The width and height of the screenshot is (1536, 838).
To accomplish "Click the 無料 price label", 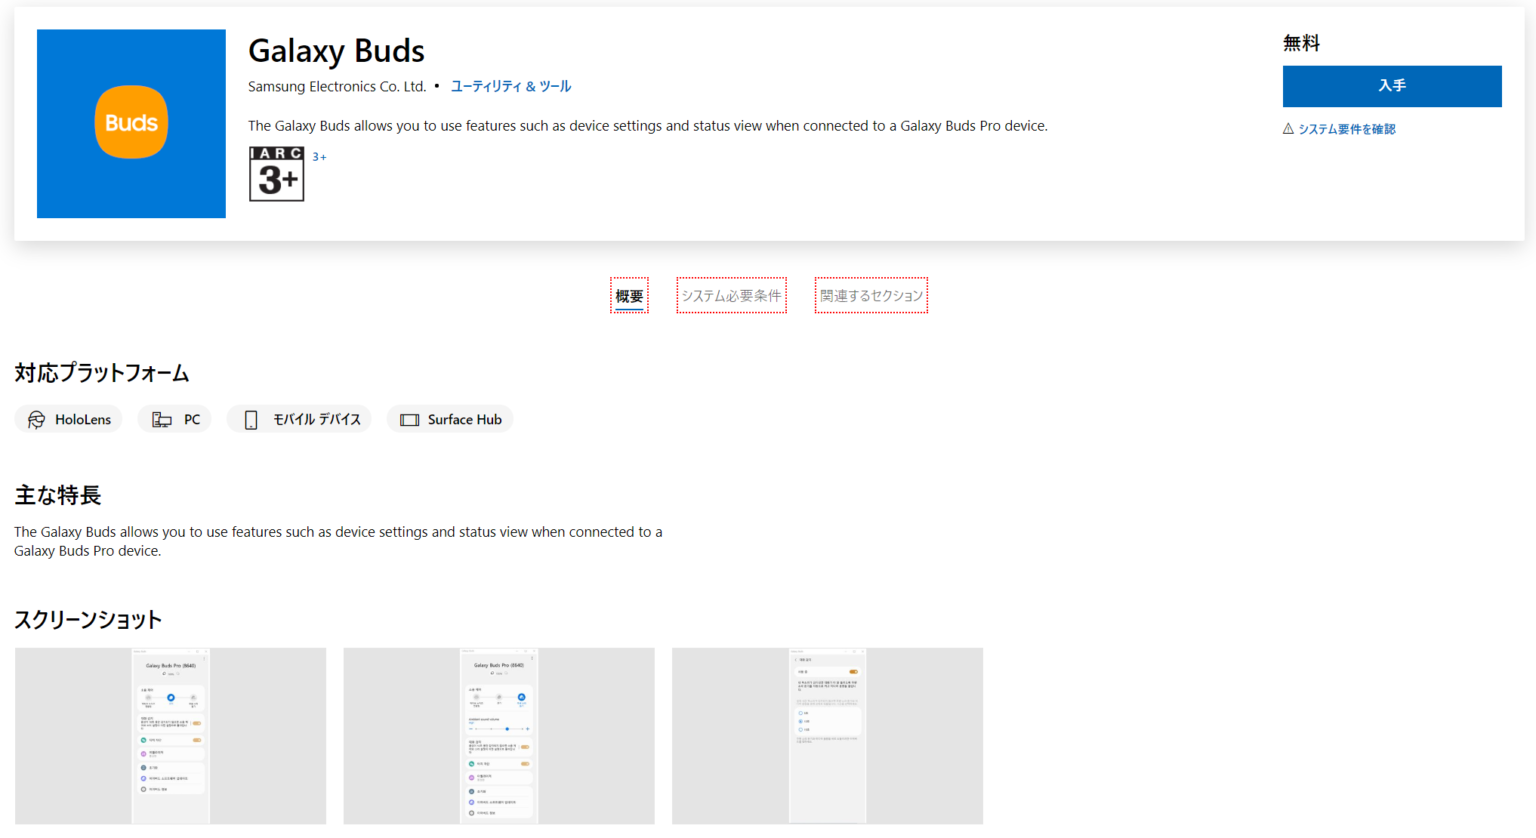I will 1301,43.
